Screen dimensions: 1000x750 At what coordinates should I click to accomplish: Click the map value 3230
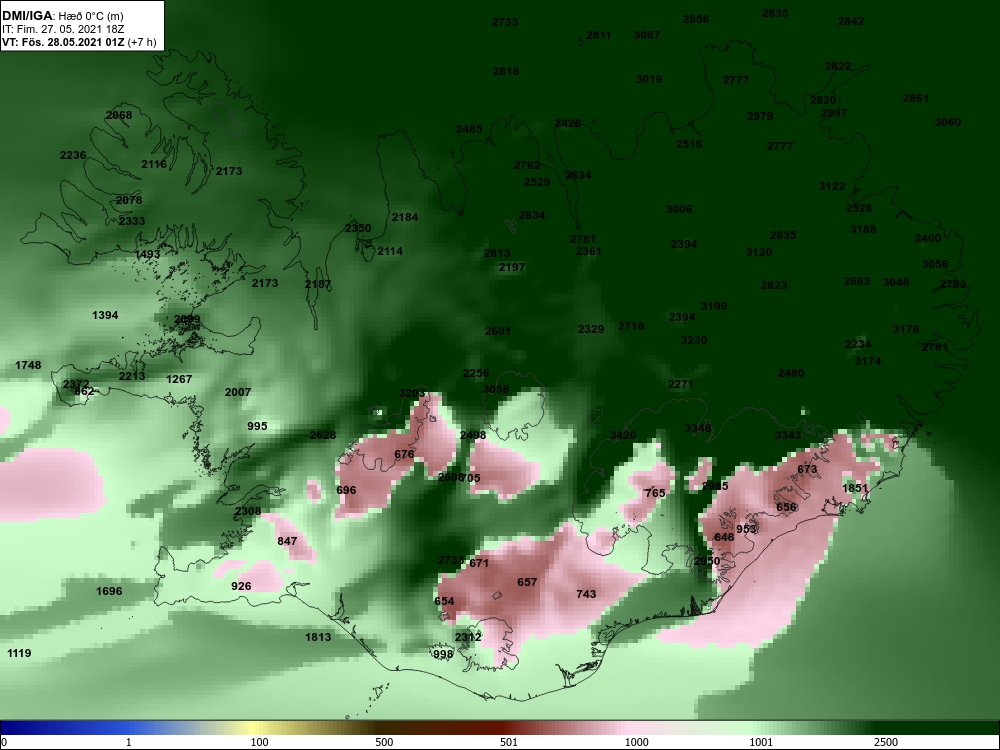[694, 341]
